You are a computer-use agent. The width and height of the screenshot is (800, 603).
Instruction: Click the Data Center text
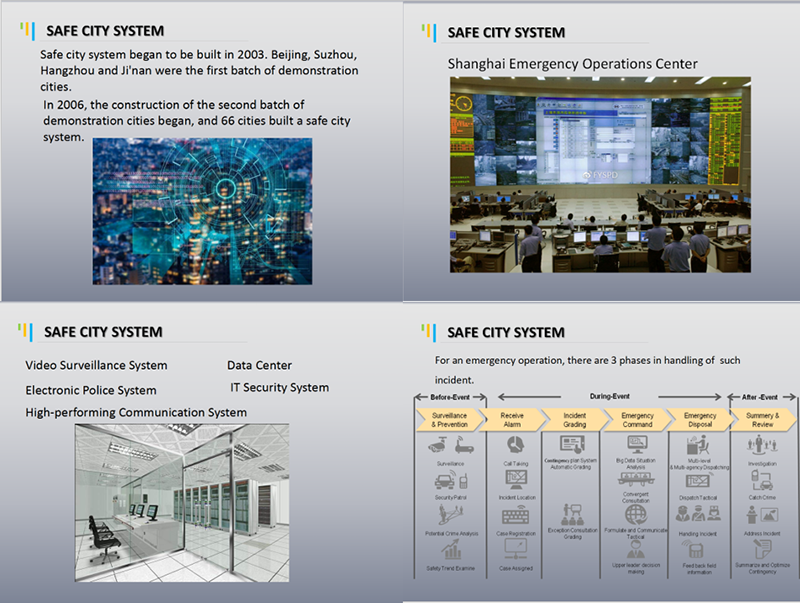coord(259,365)
